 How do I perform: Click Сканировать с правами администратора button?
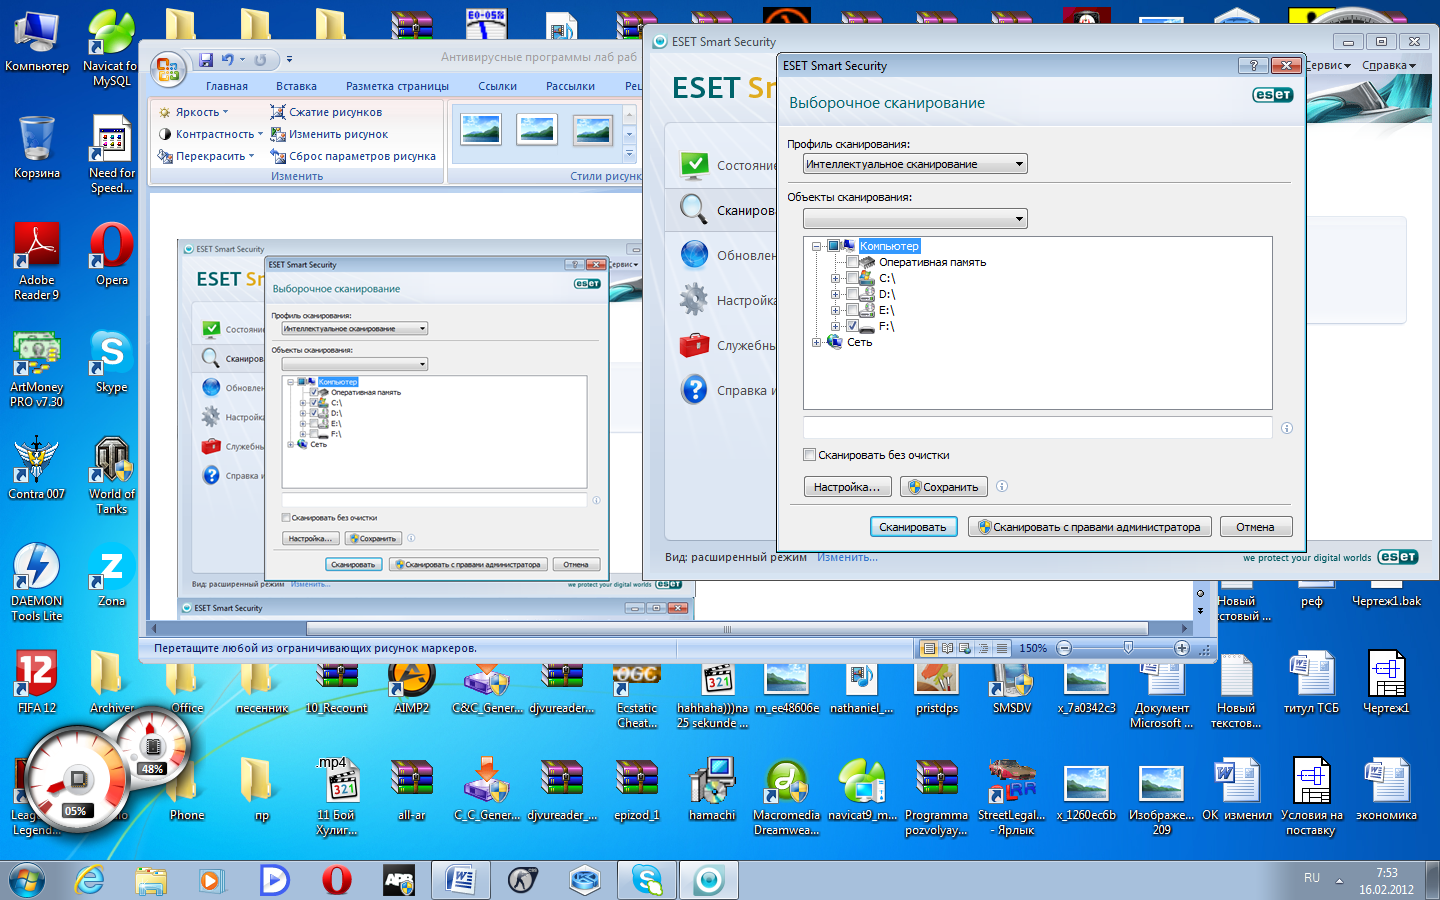click(1090, 527)
